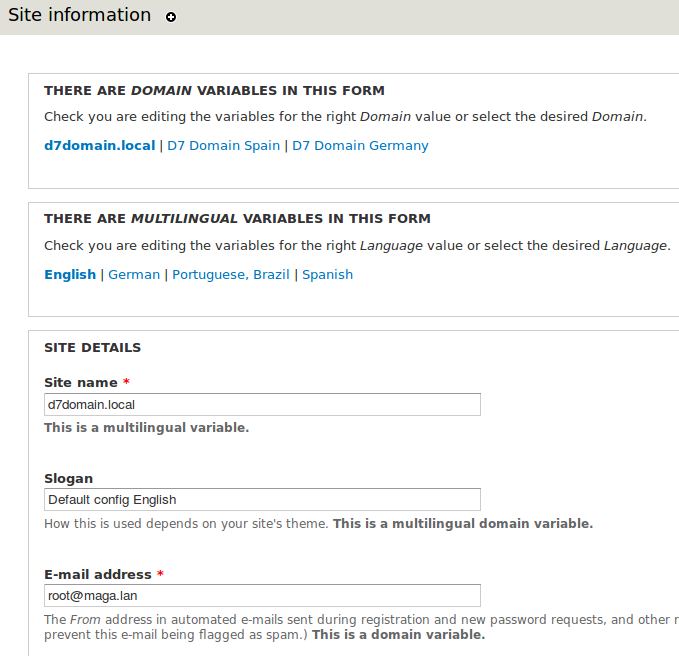
Task: Open the D7 Domain Germany domain link
Action: point(360,145)
